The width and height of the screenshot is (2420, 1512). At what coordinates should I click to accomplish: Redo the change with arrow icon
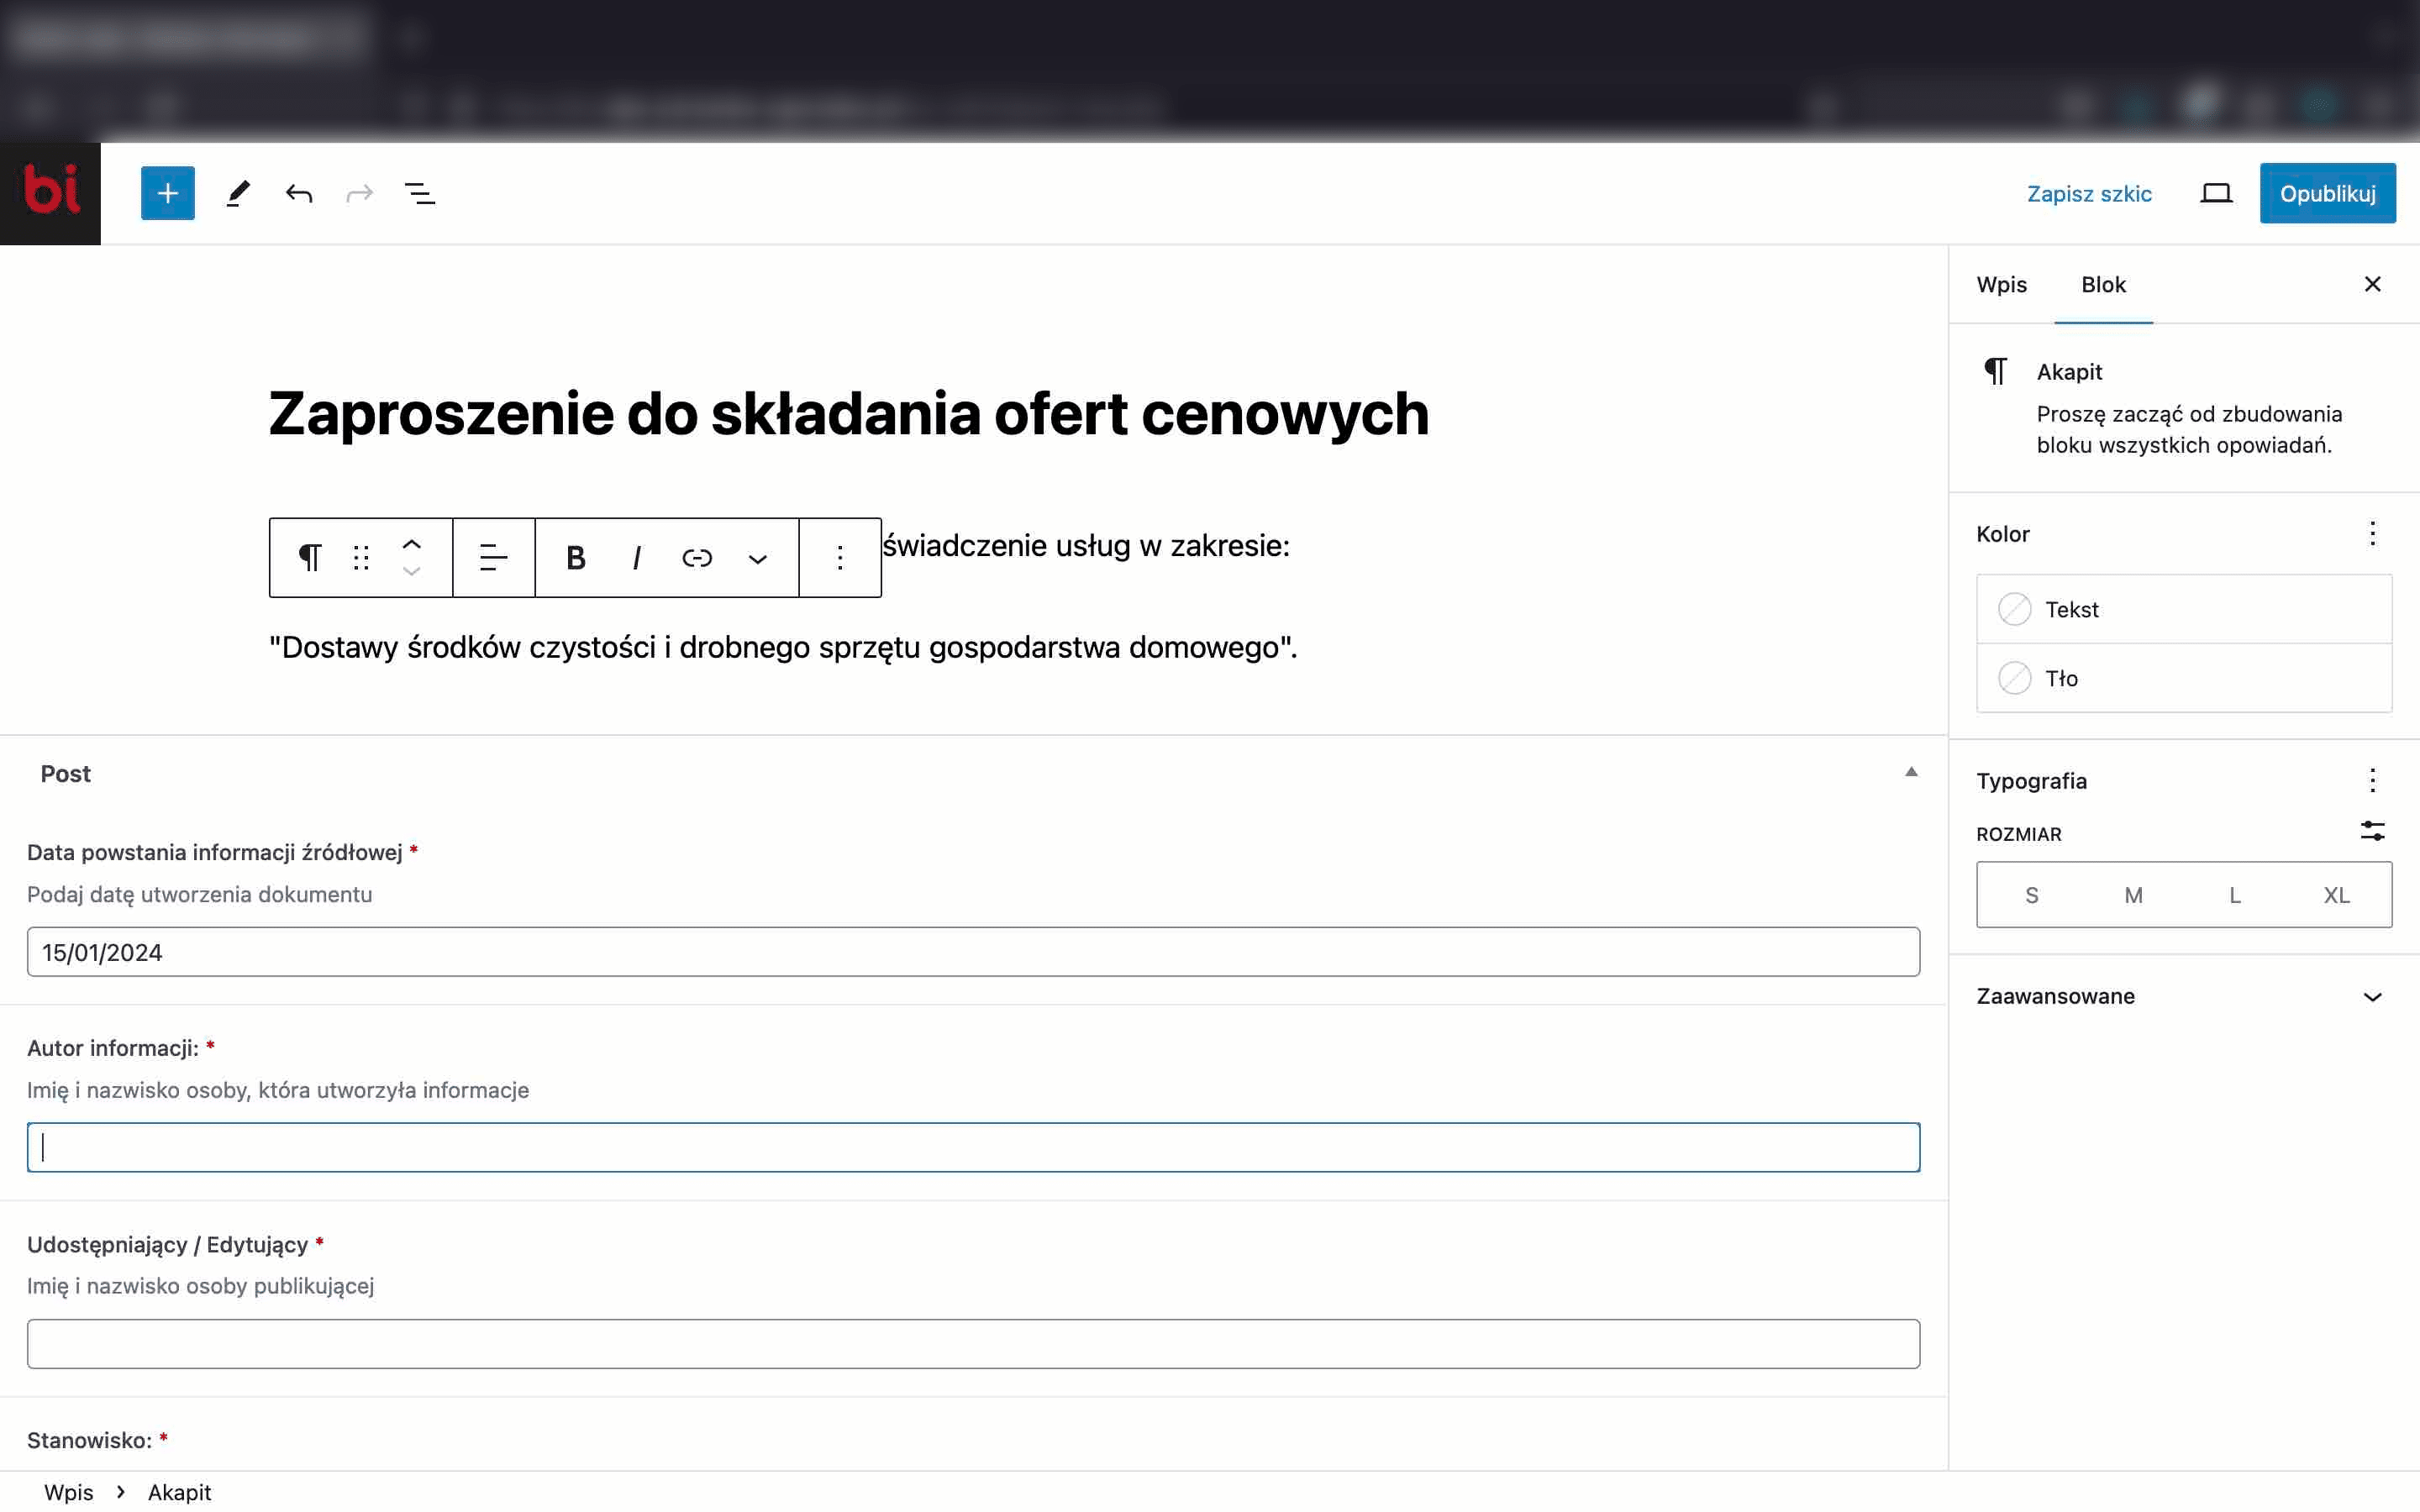pyautogui.click(x=360, y=193)
